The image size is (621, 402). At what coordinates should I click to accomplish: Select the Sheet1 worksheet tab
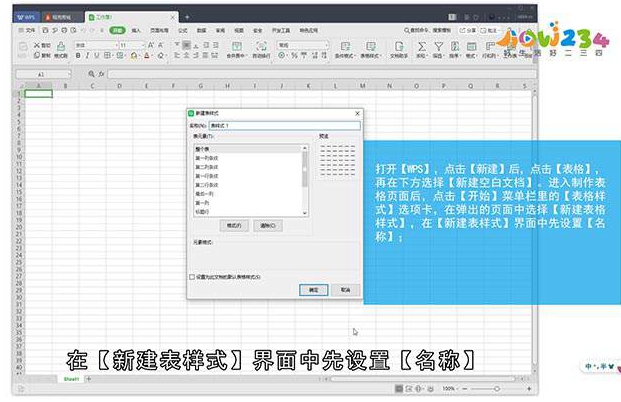tap(71, 379)
